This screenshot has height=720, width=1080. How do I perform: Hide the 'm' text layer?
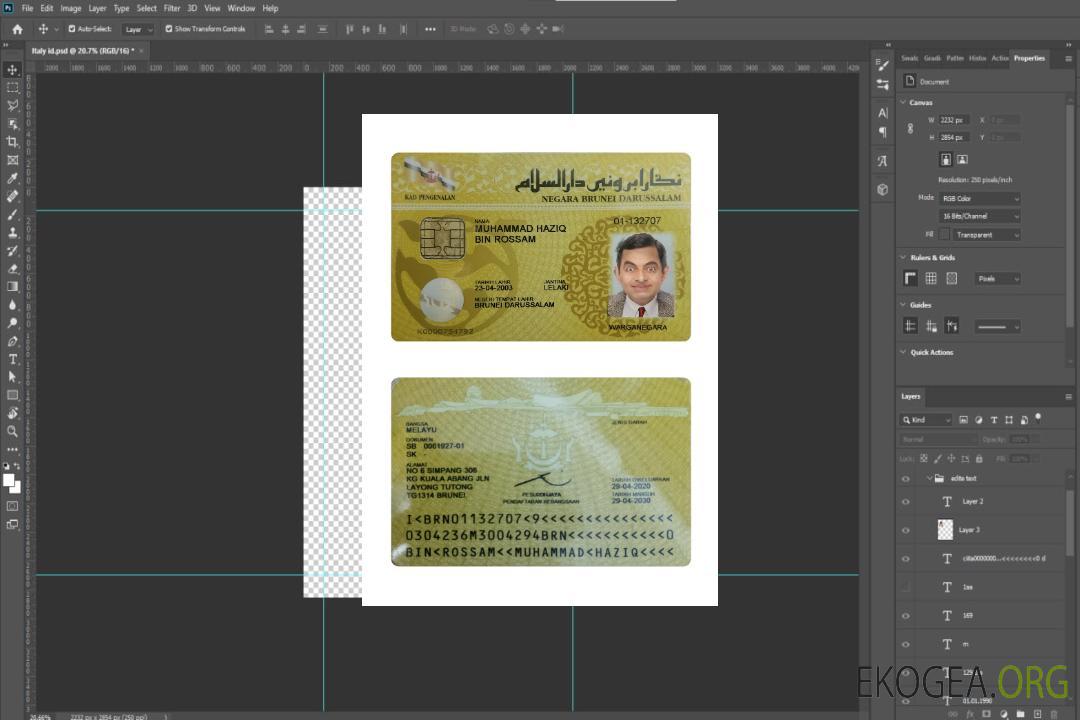(906, 644)
